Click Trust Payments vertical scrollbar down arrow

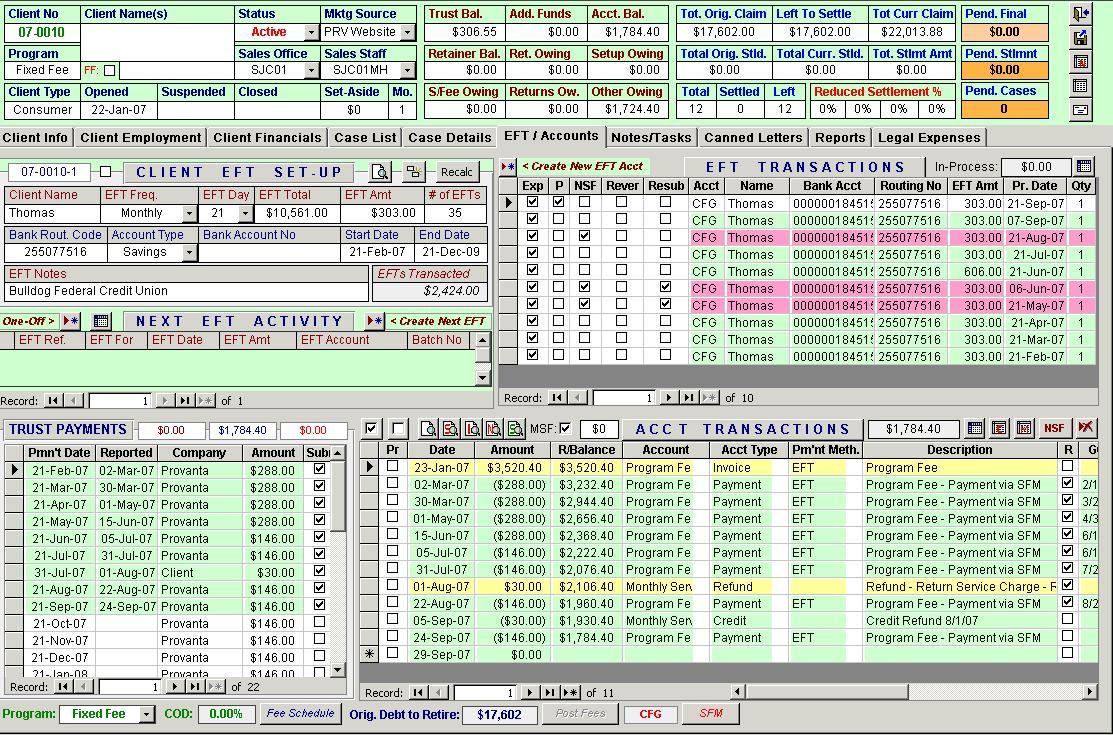[338, 669]
